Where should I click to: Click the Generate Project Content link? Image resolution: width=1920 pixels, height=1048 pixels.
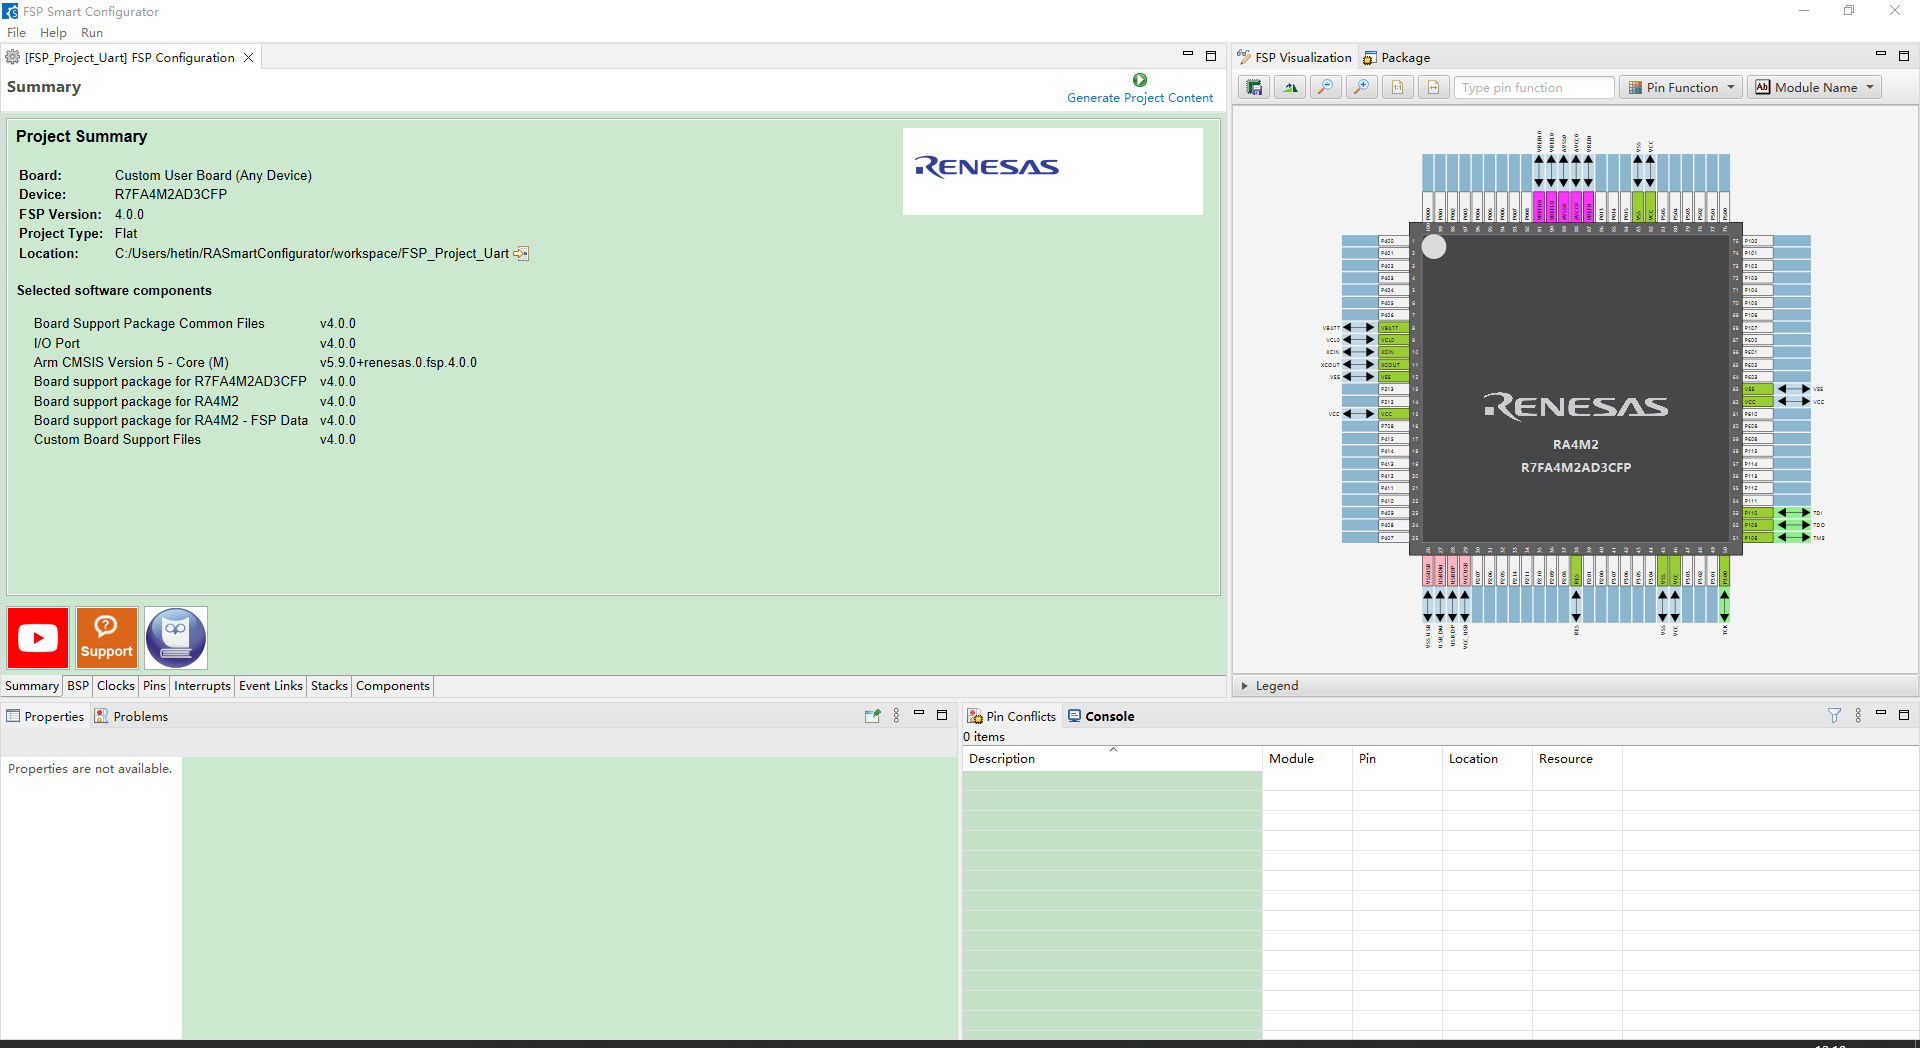click(x=1140, y=98)
